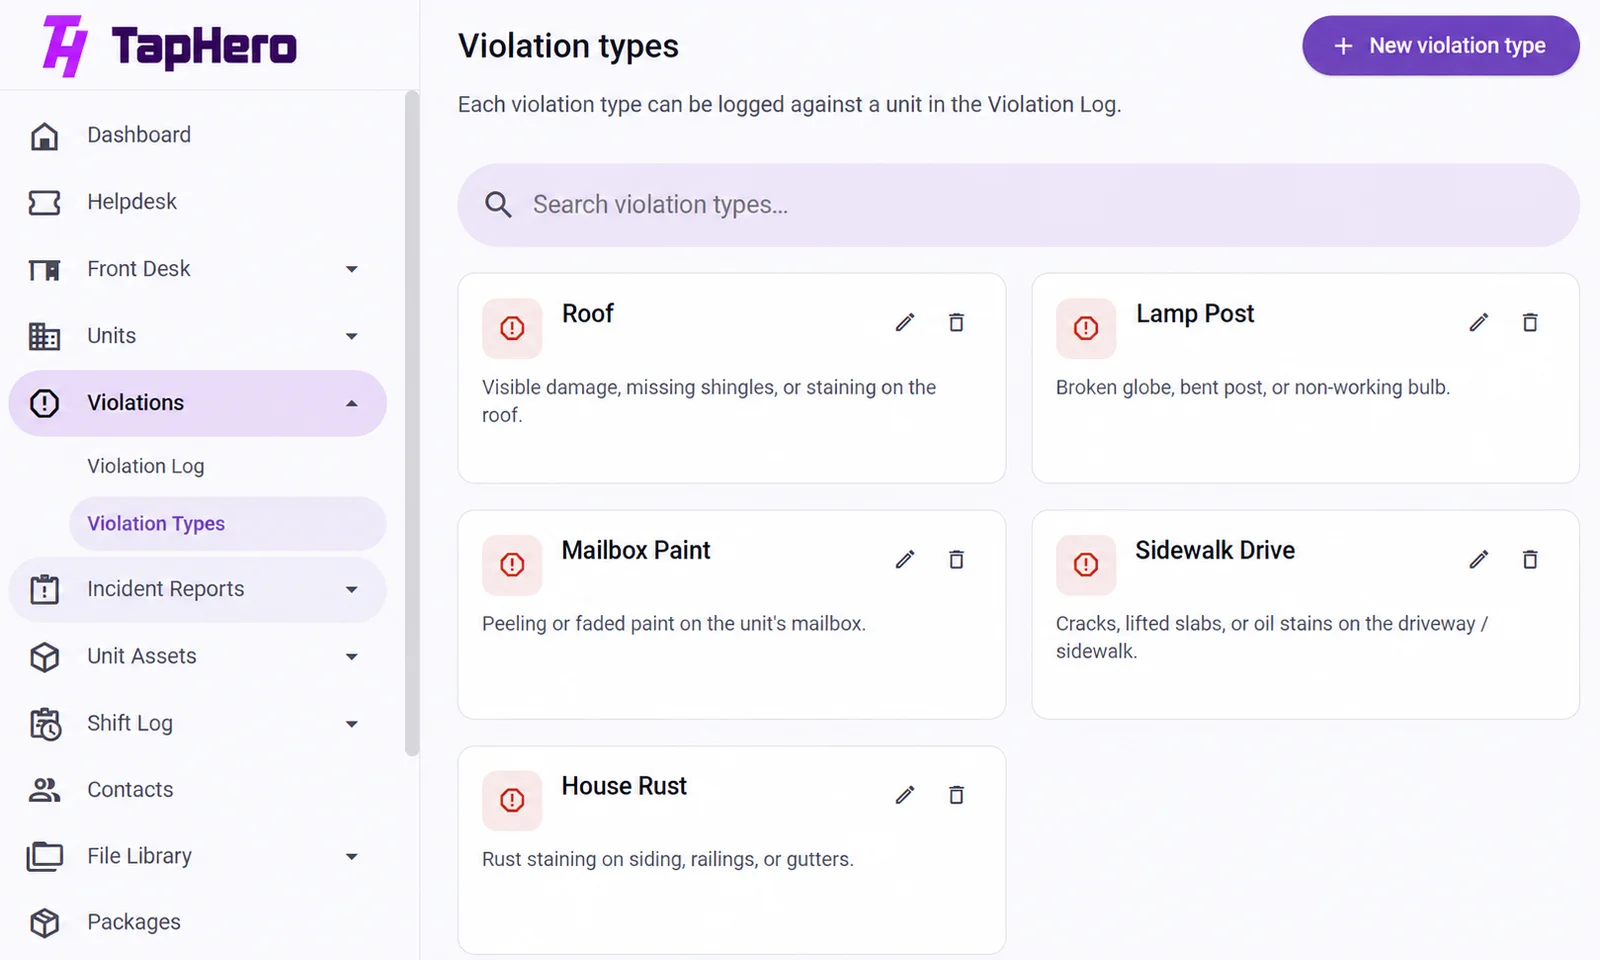Click the Packages box icon
The width and height of the screenshot is (1600, 960).
(44, 923)
